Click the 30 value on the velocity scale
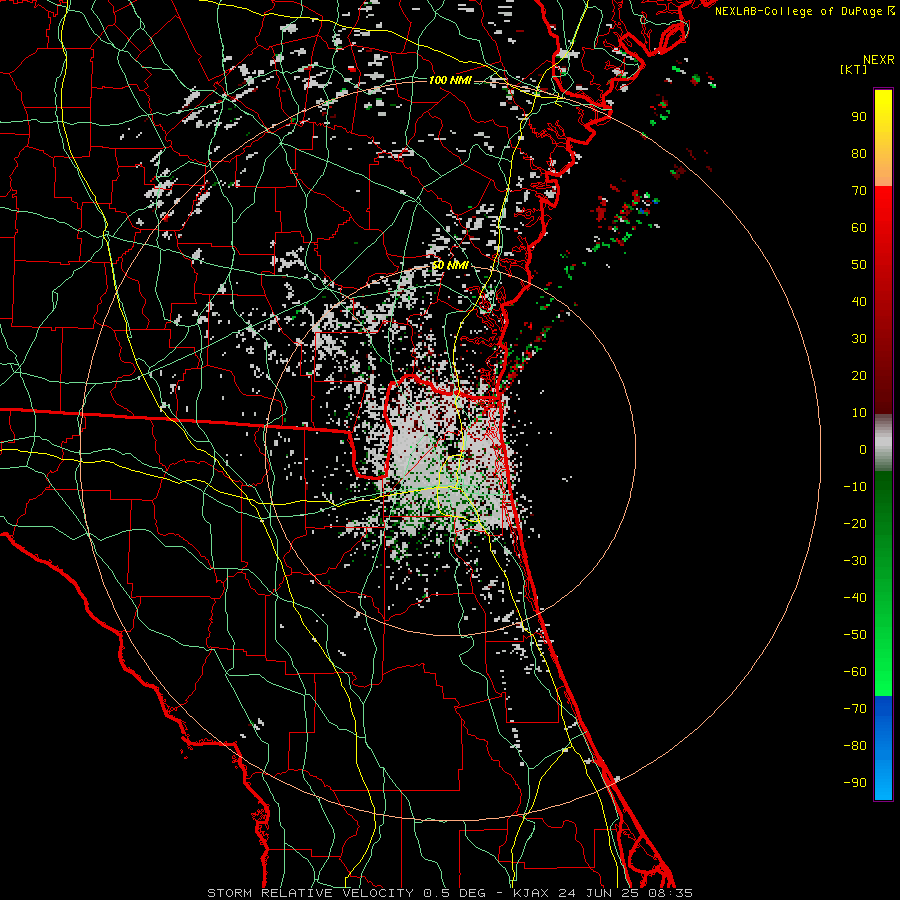The height and width of the screenshot is (900, 900). pos(859,339)
